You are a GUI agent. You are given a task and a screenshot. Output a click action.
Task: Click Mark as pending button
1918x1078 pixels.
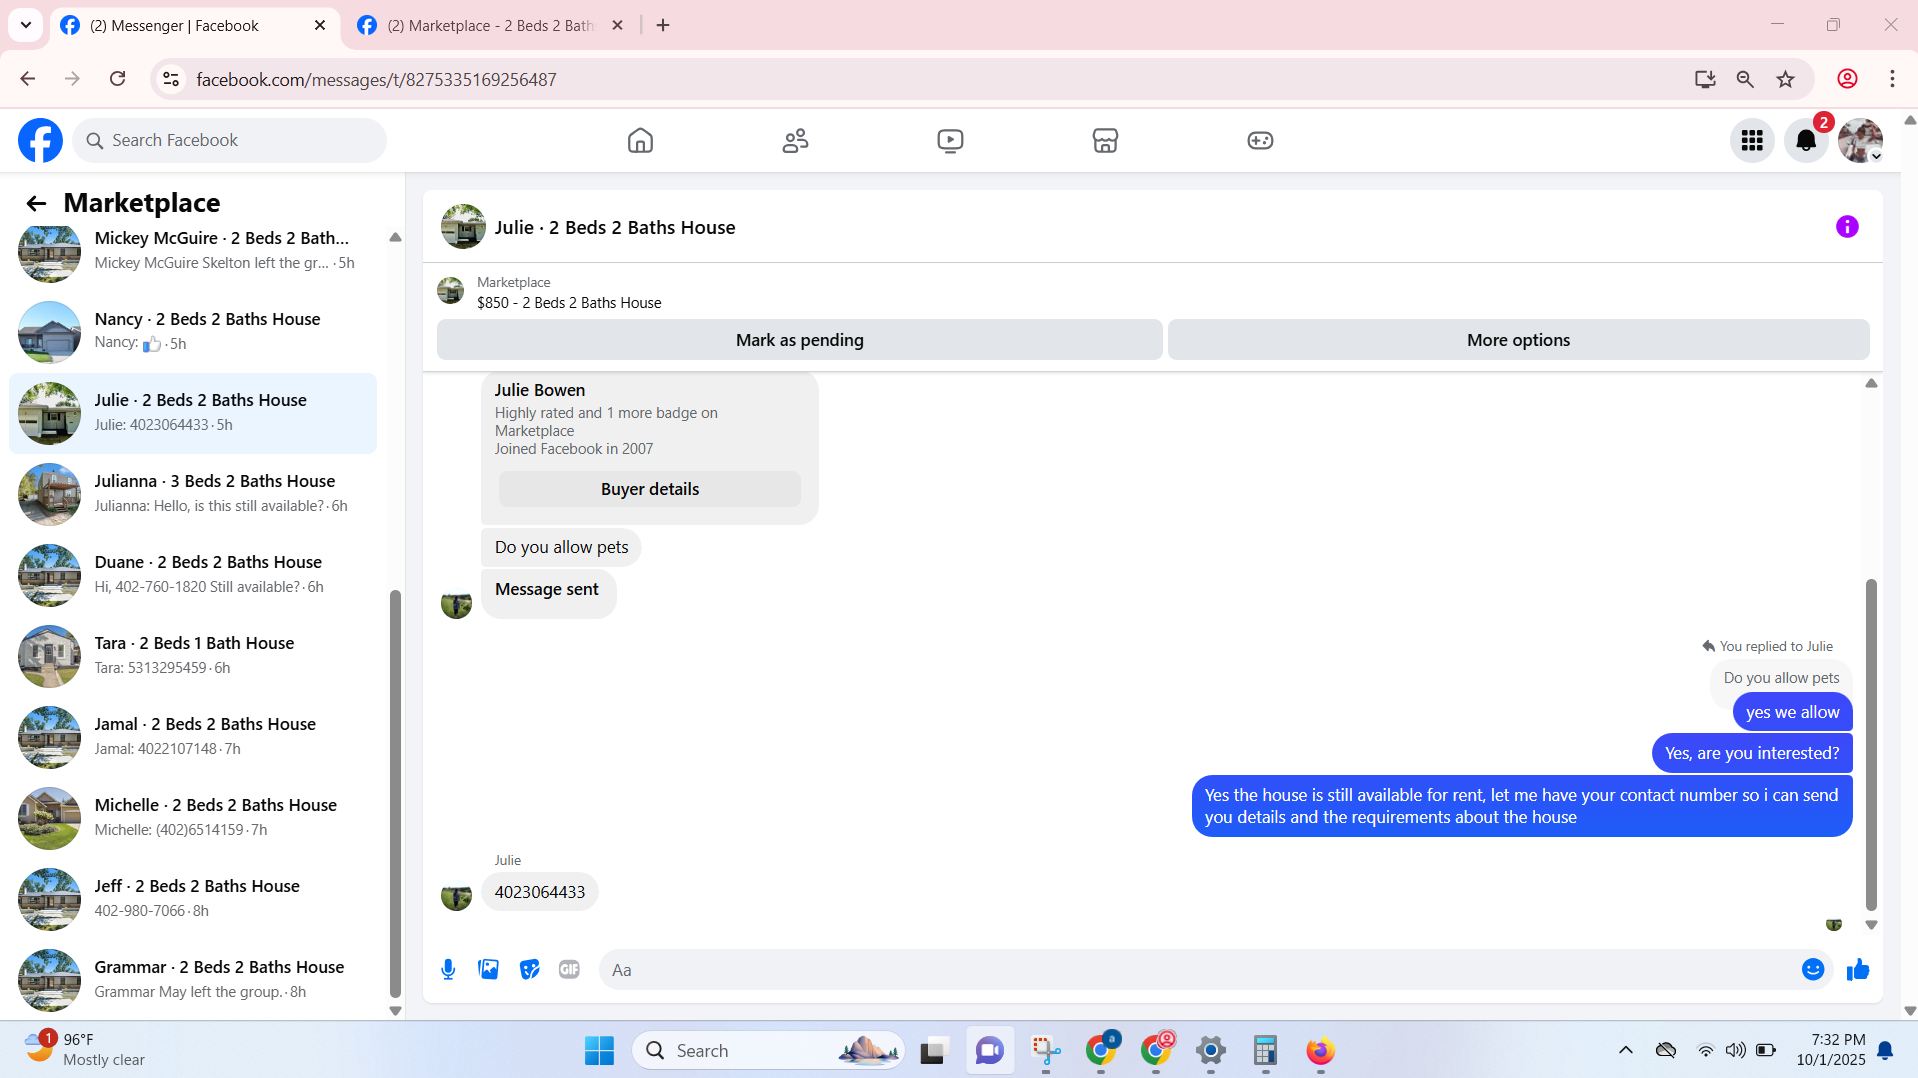point(799,340)
